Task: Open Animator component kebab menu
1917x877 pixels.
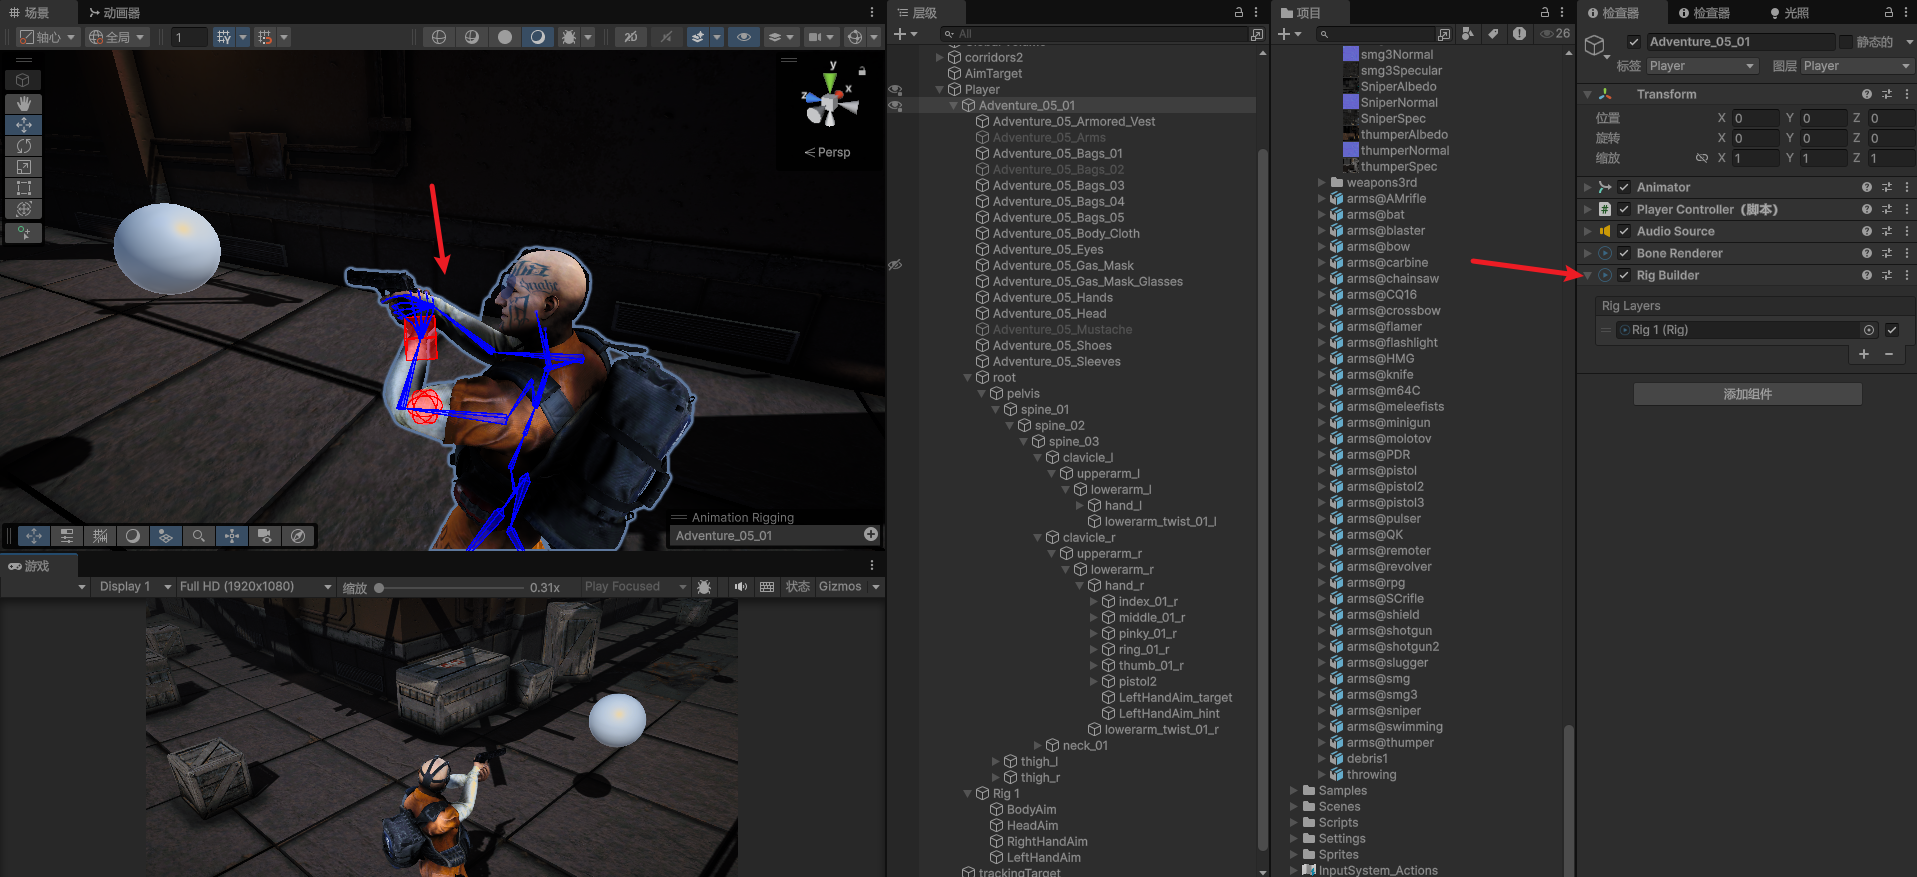Action: click(1907, 187)
